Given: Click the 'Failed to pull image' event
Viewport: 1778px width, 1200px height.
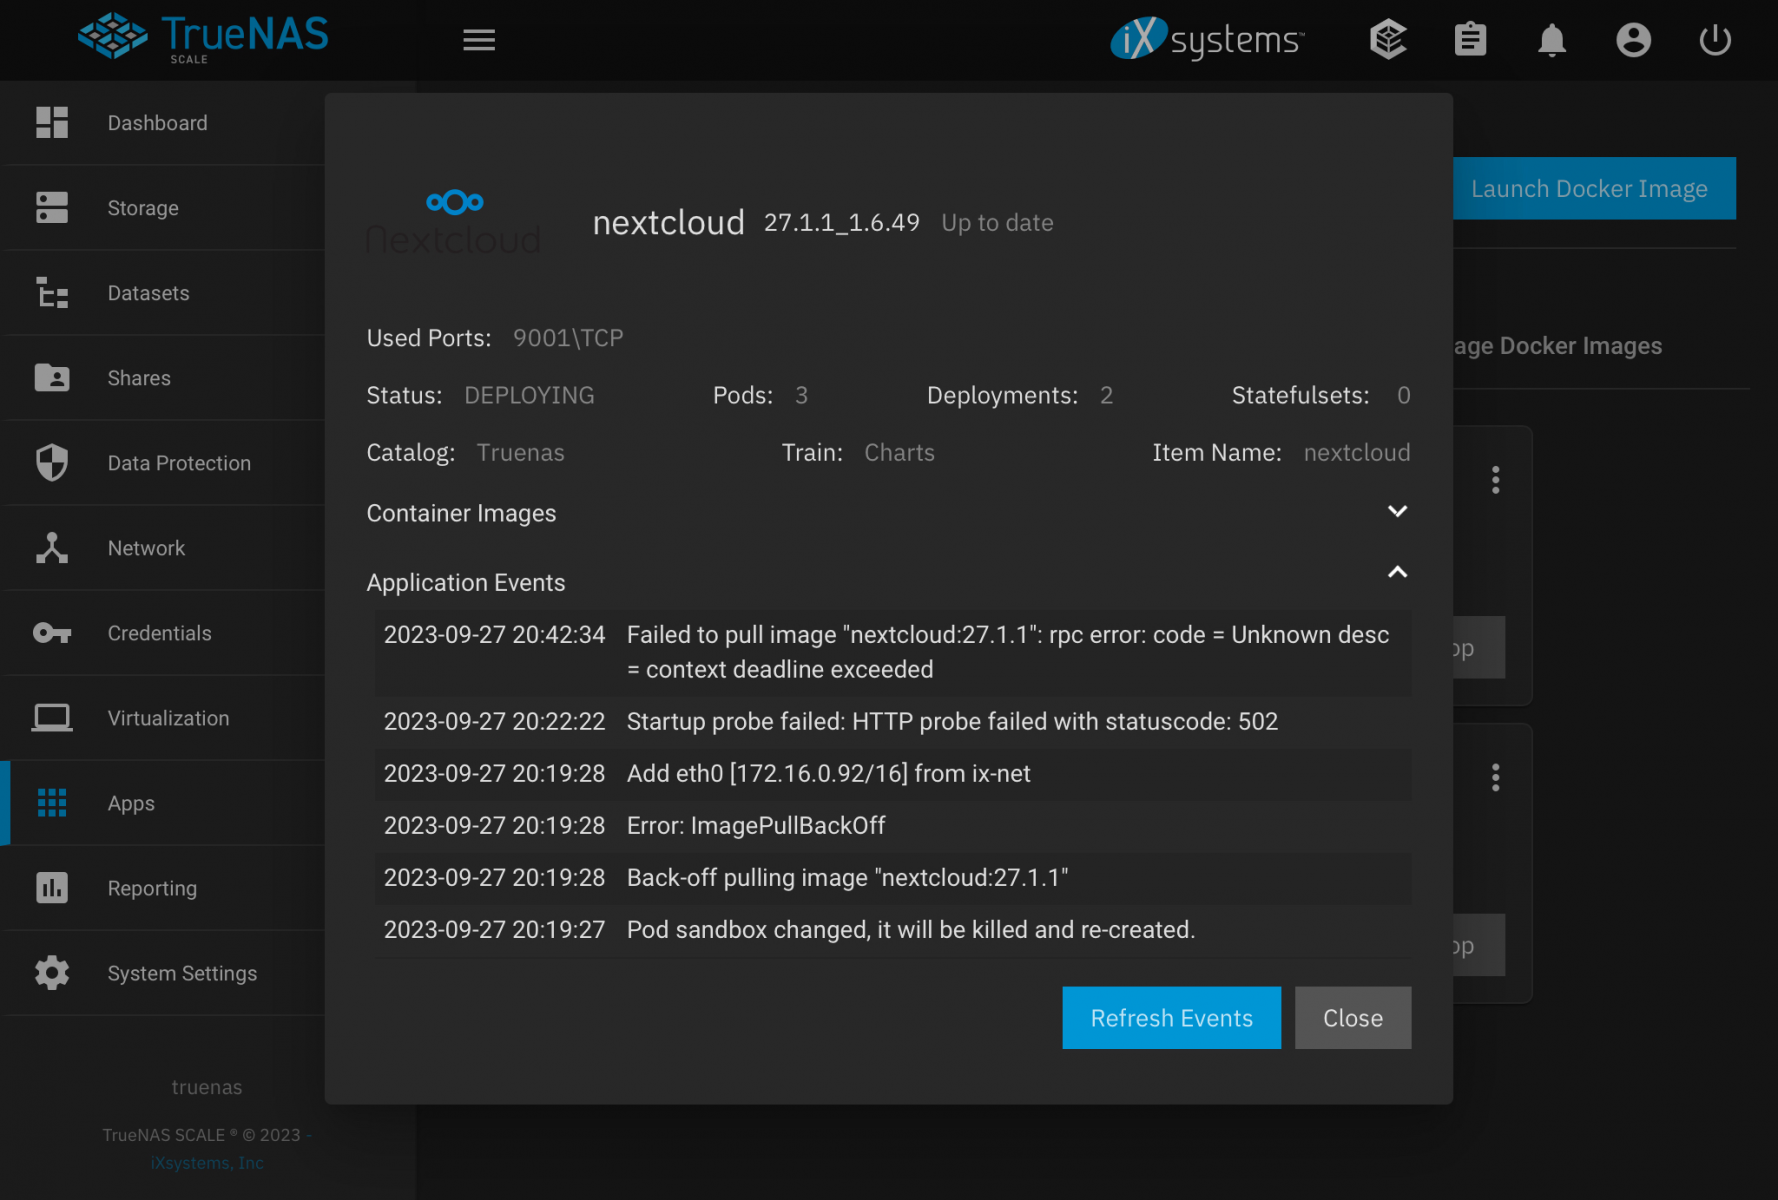Looking at the screenshot, I should point(893,652).
